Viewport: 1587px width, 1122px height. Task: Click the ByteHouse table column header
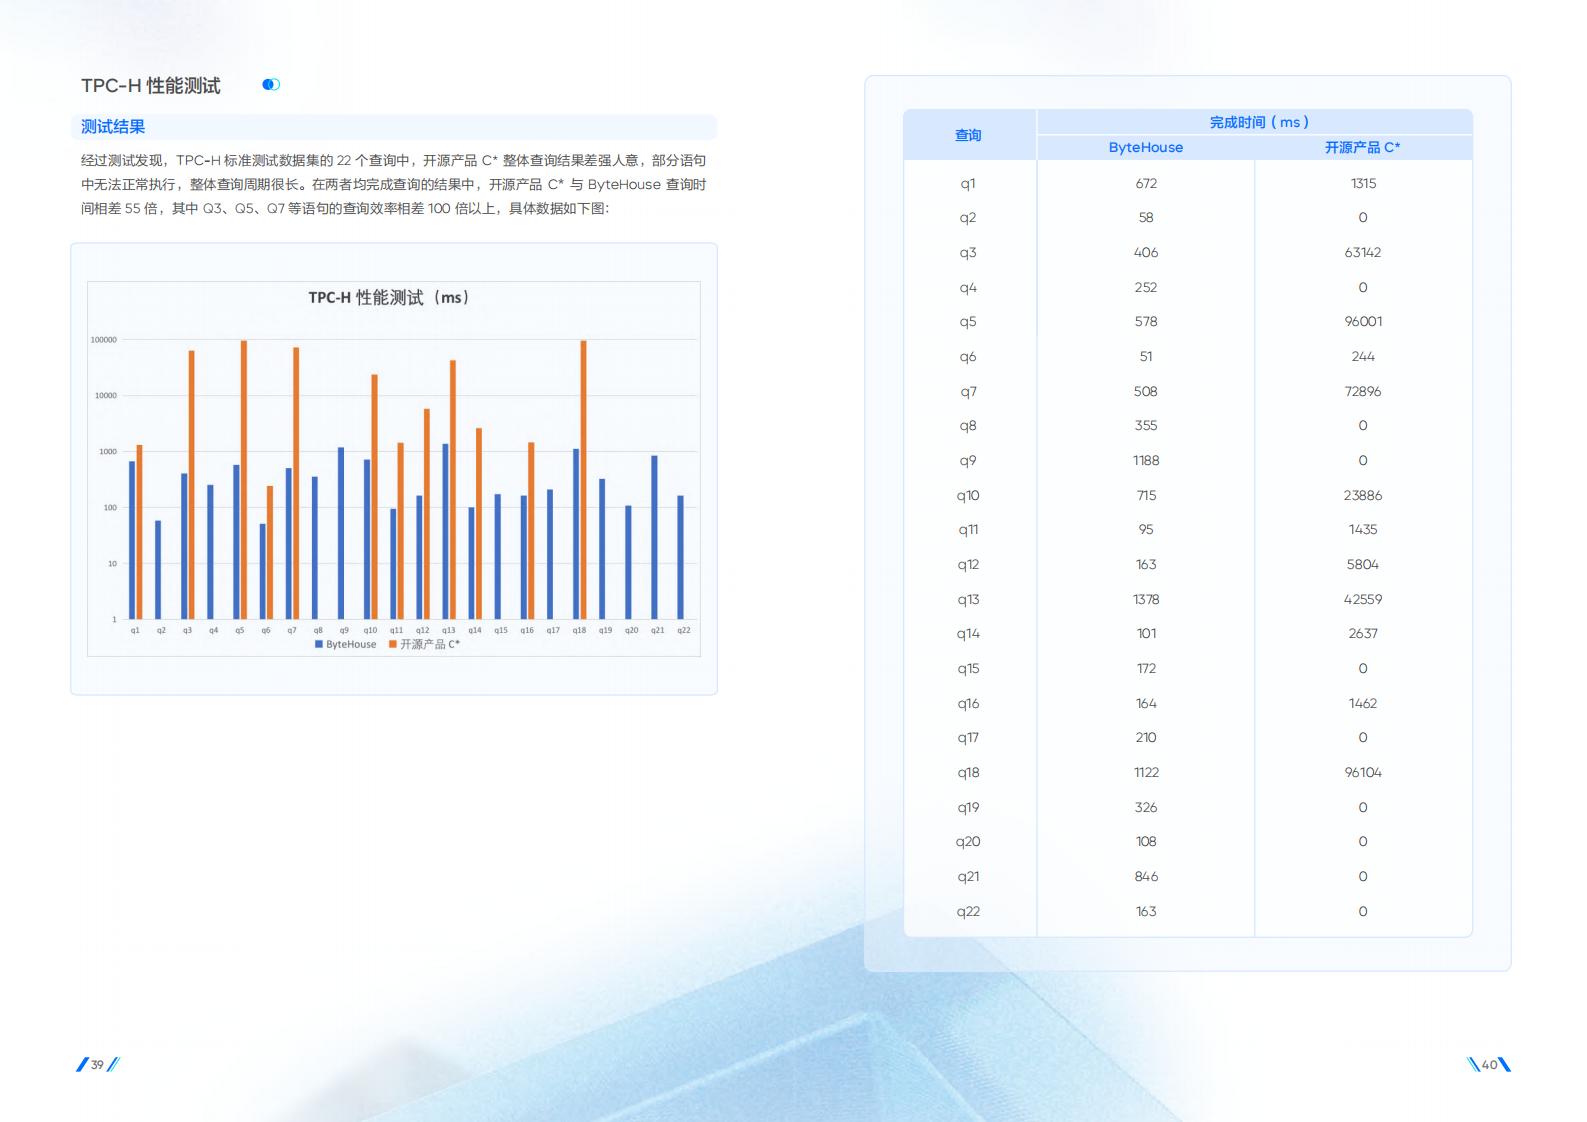coord(1146,147)
